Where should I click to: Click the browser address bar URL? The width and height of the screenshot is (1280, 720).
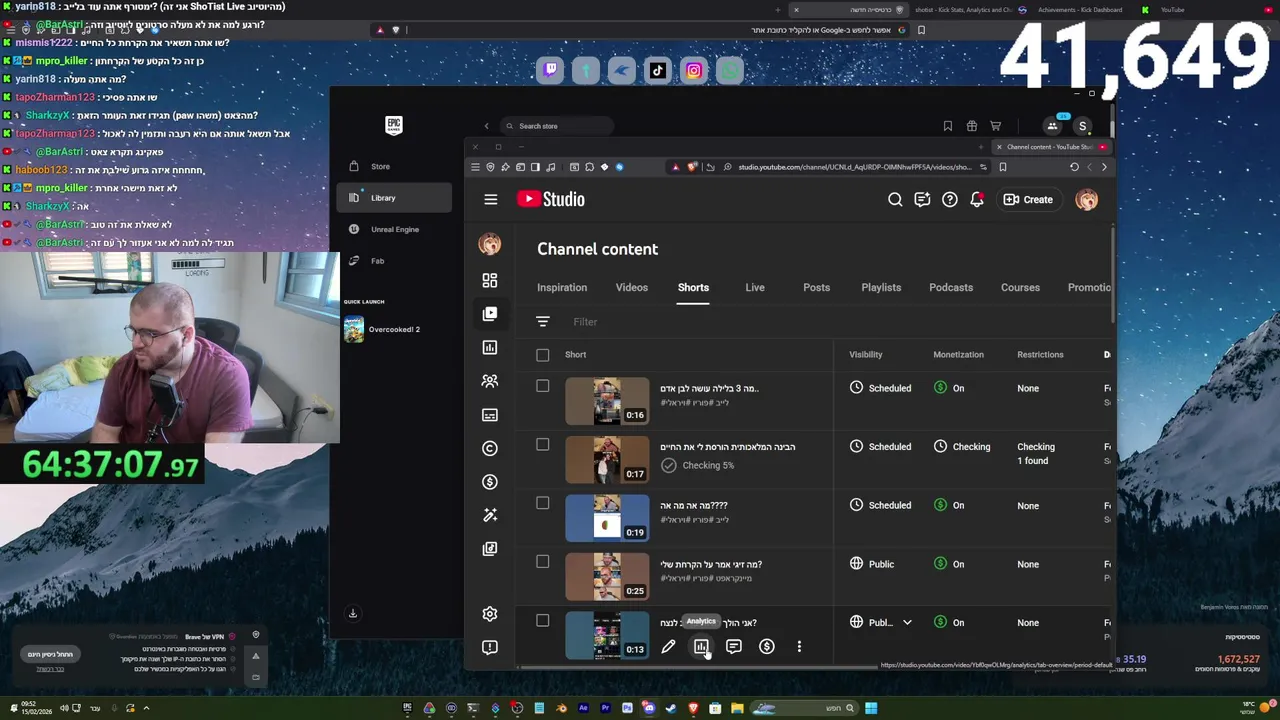tap(854, 167)
